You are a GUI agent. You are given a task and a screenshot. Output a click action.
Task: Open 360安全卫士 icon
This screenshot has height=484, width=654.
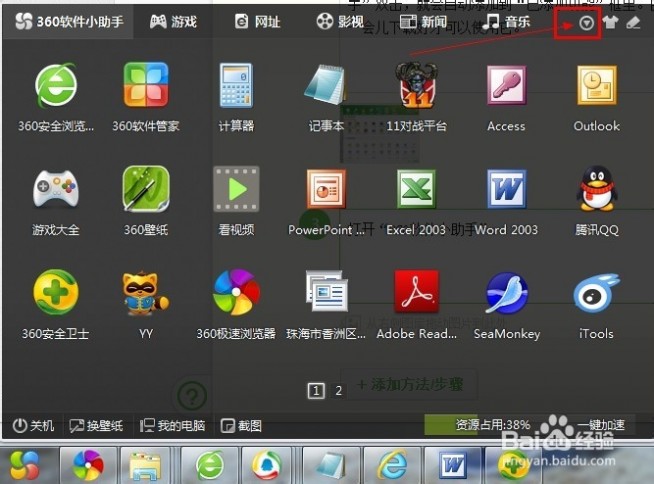55,292
